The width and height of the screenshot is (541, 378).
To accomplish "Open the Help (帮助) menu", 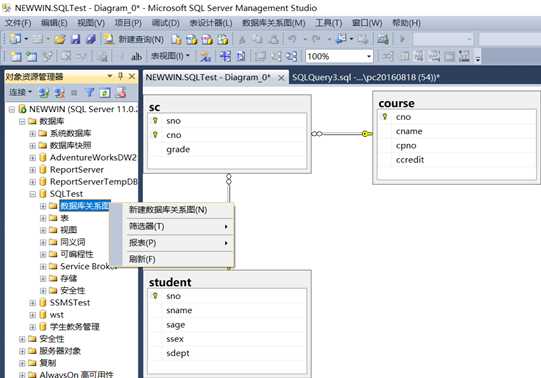I will click(406, 23).
